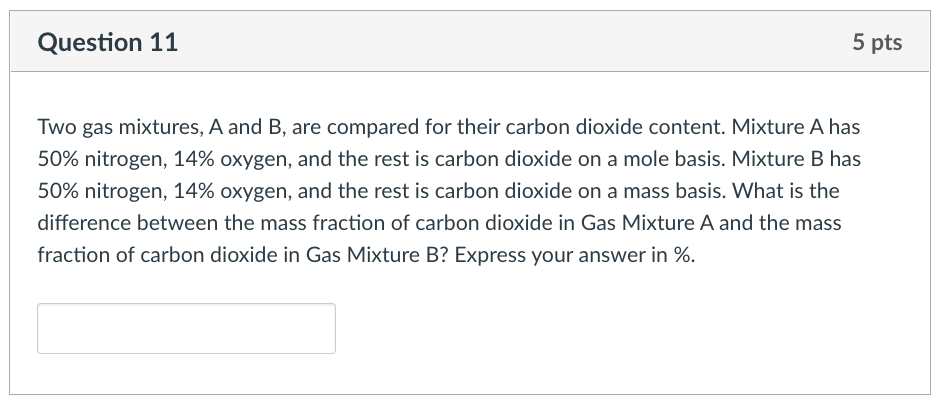The image size is (938, 408).
Task: Select the "Question 11" heading
Action: (x=108, y=42)
